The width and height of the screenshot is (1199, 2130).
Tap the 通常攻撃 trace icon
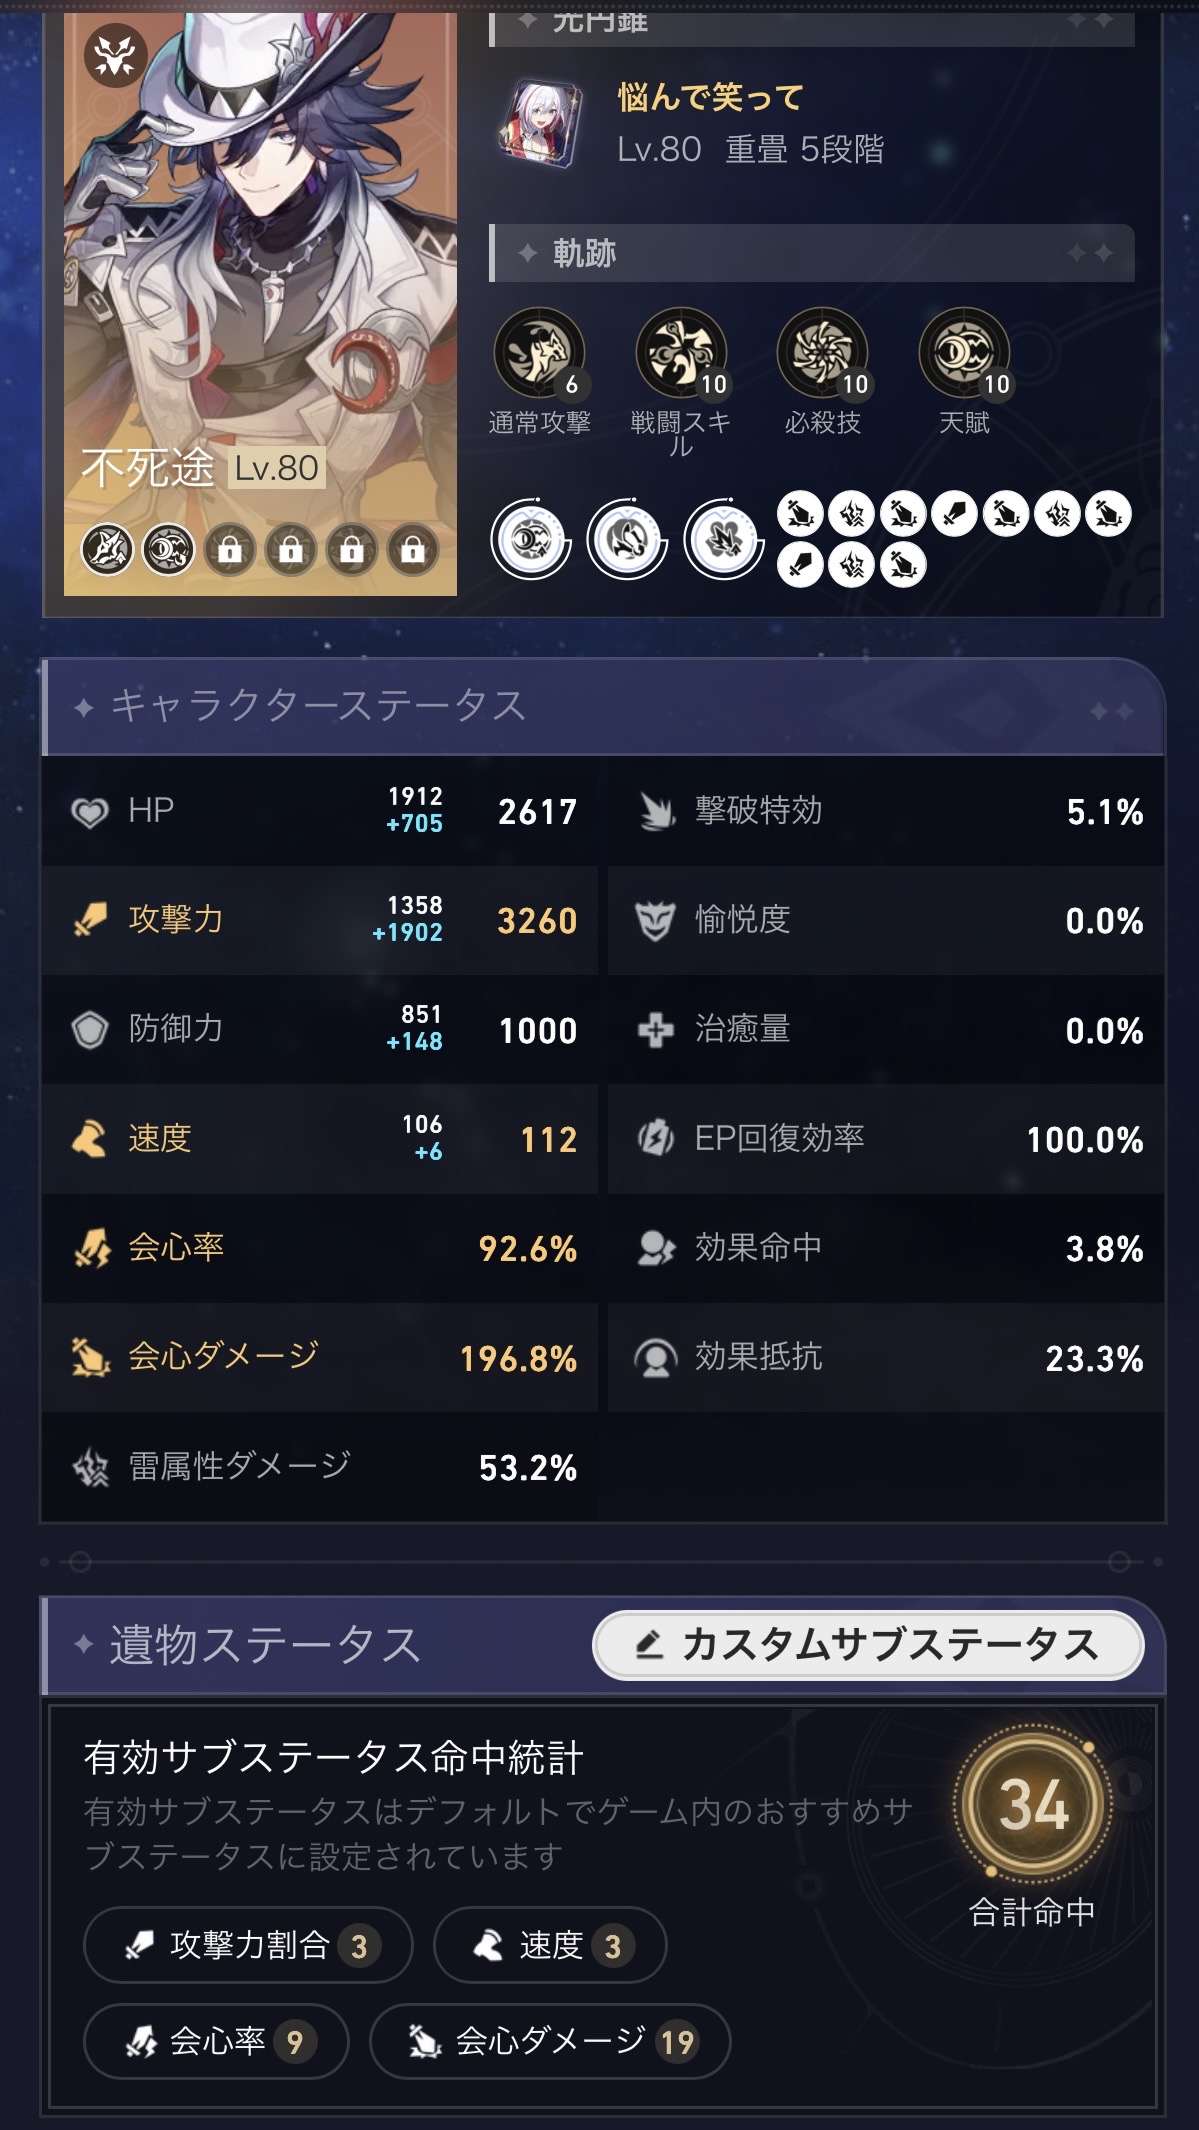(x=539, y=353)
